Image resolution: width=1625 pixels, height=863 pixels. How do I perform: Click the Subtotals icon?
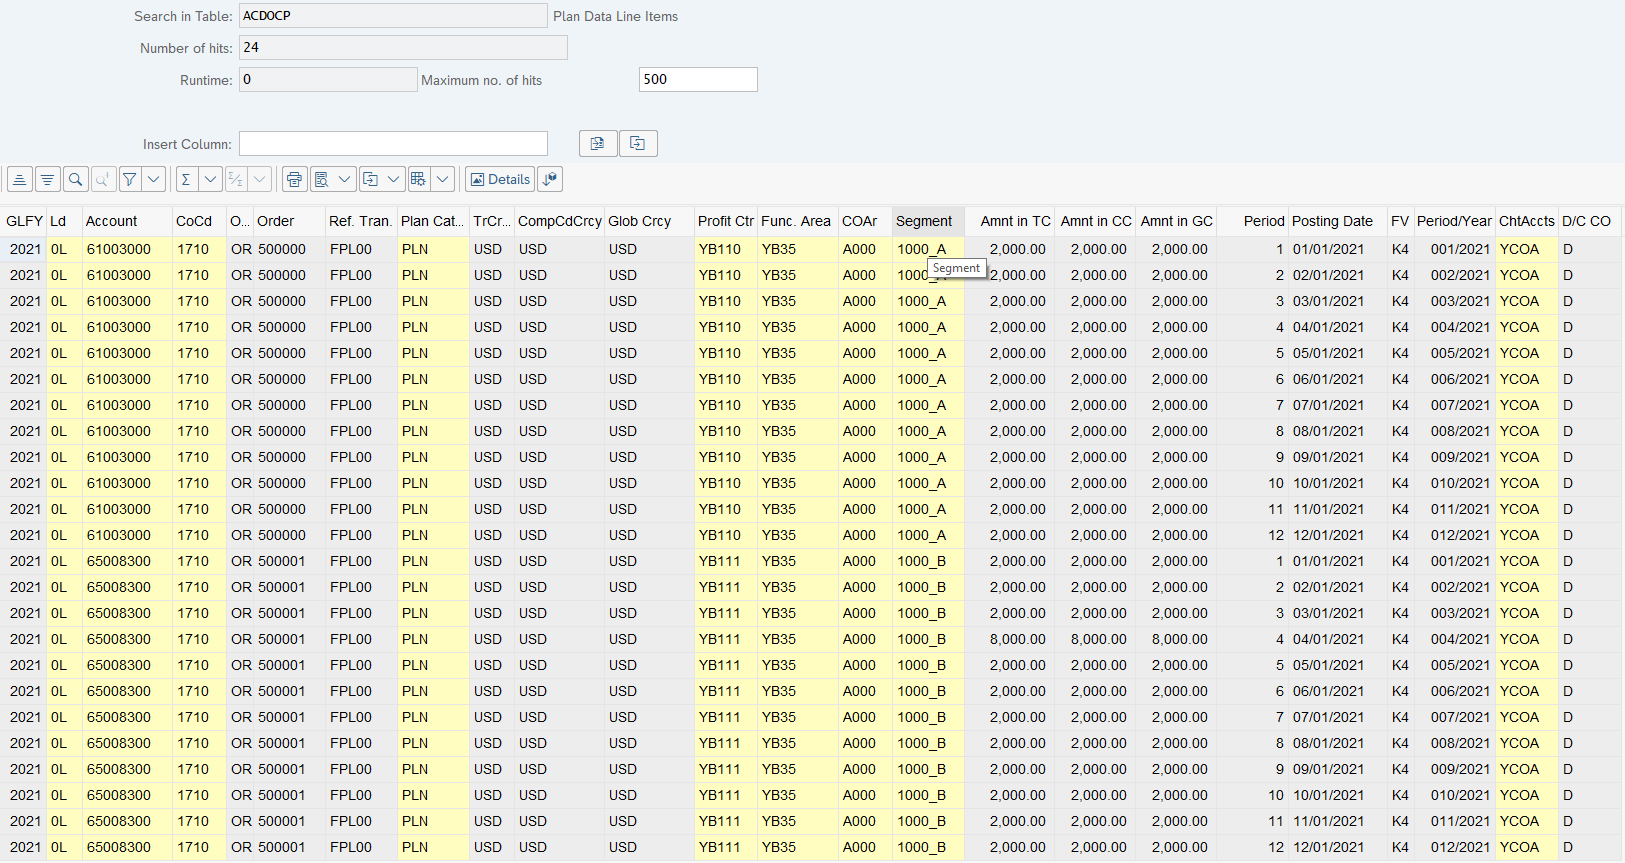[x=236, y=179]
